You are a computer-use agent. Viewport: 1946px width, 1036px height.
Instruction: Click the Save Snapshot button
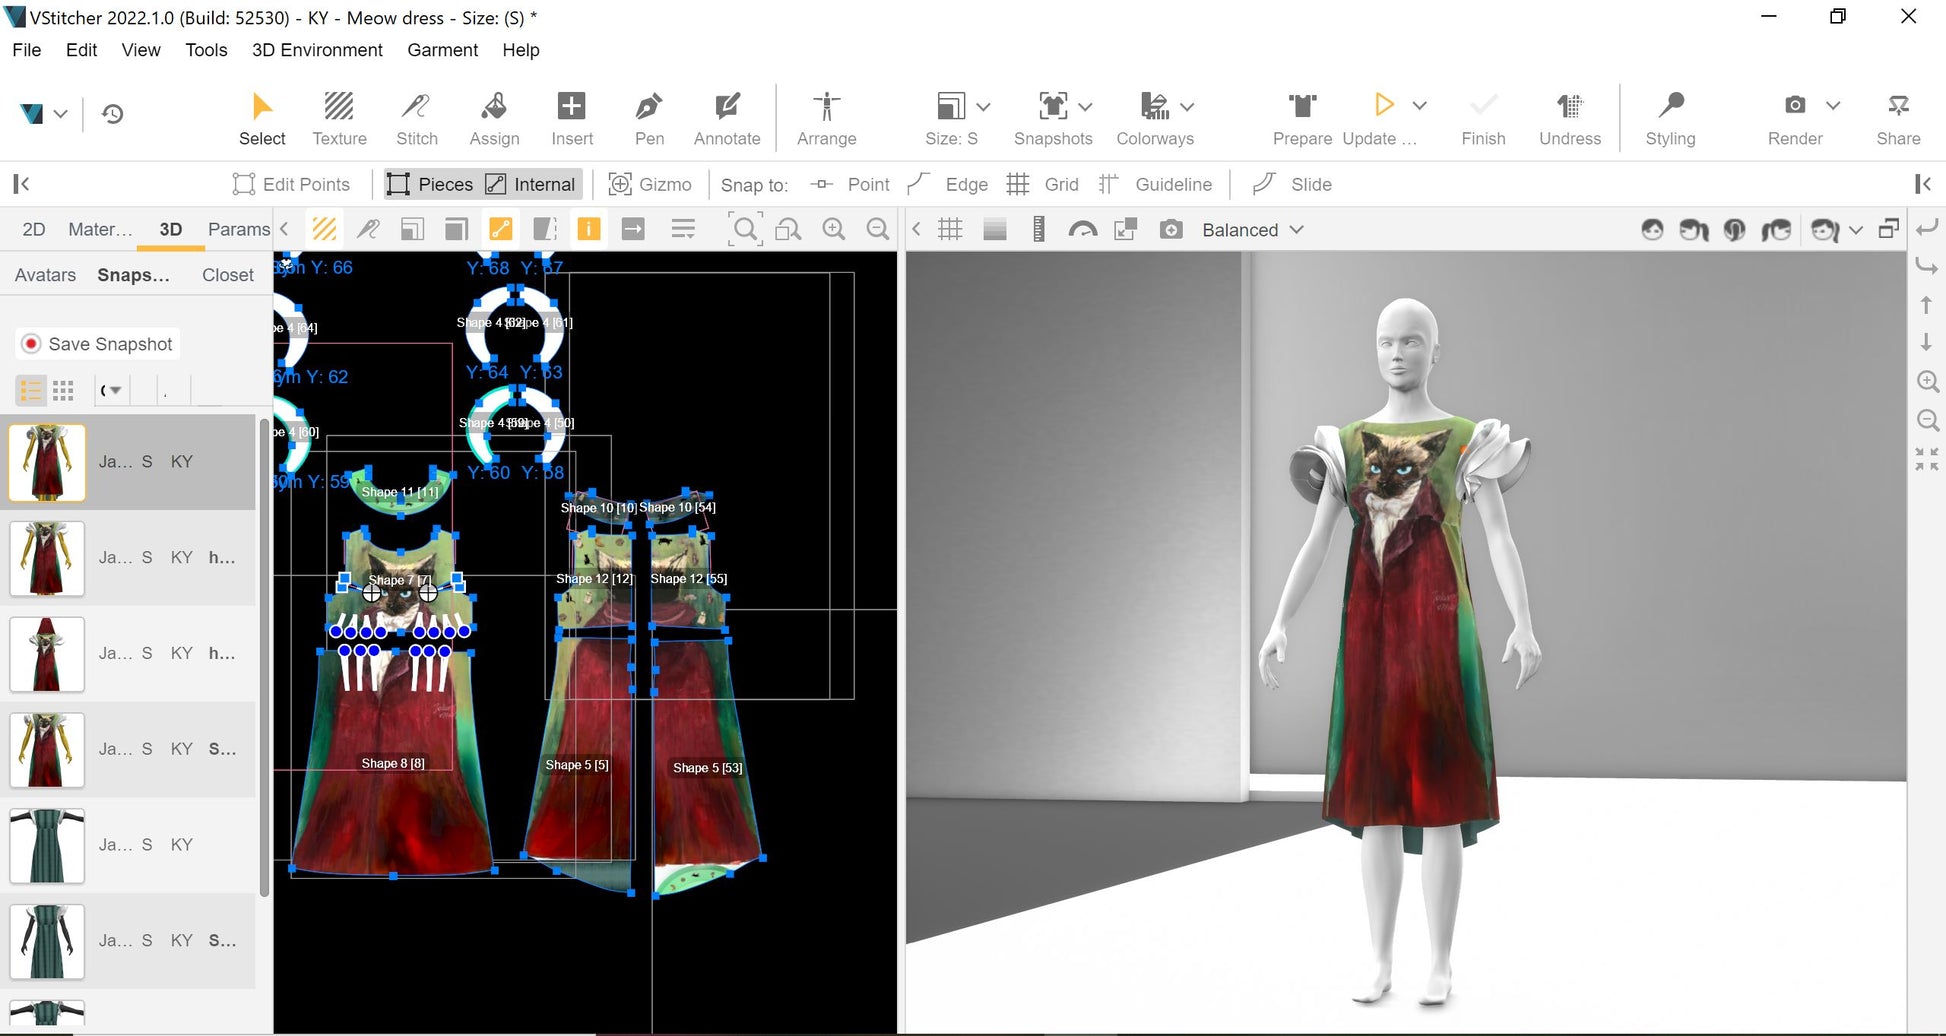coord(98,344)
